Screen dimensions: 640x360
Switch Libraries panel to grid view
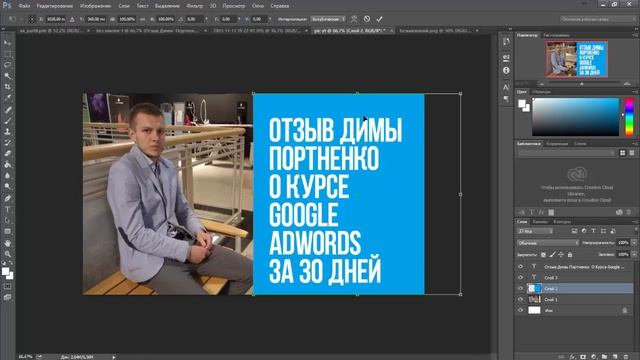622,153
